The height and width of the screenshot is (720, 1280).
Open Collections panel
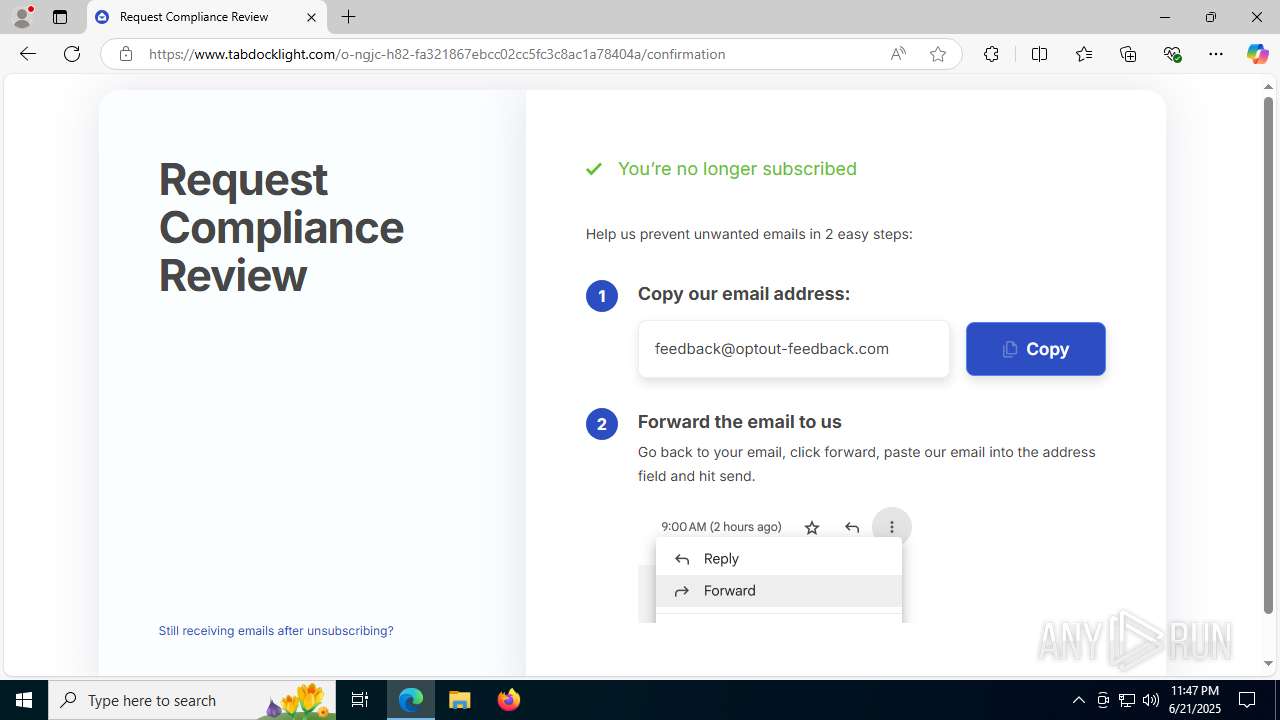(x=1128, y=54)
